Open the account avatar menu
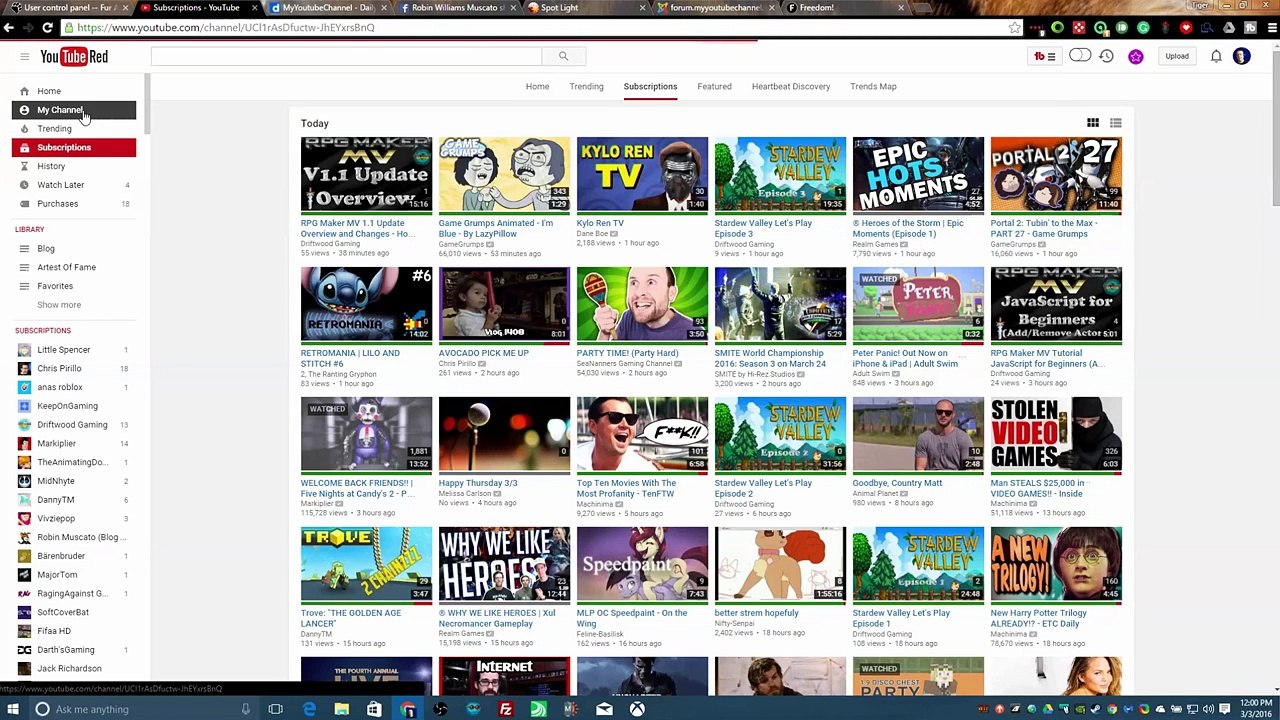The image size is (1280, 720). [x=1242, y=57]
